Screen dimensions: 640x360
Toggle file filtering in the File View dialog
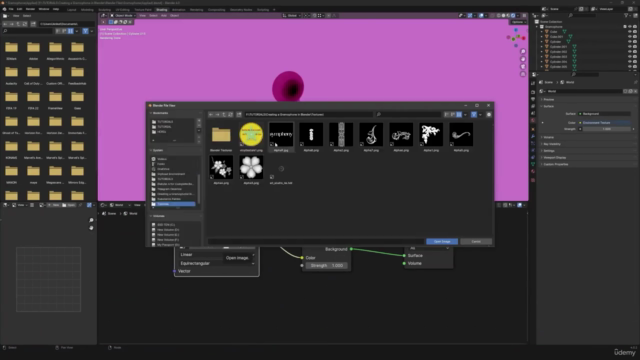474,115
